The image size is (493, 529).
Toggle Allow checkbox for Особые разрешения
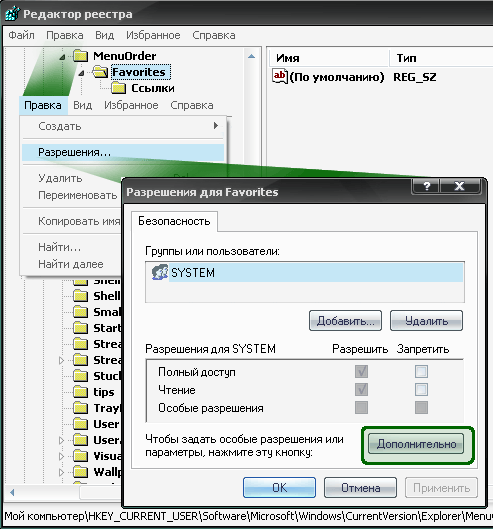pos(361,407)
